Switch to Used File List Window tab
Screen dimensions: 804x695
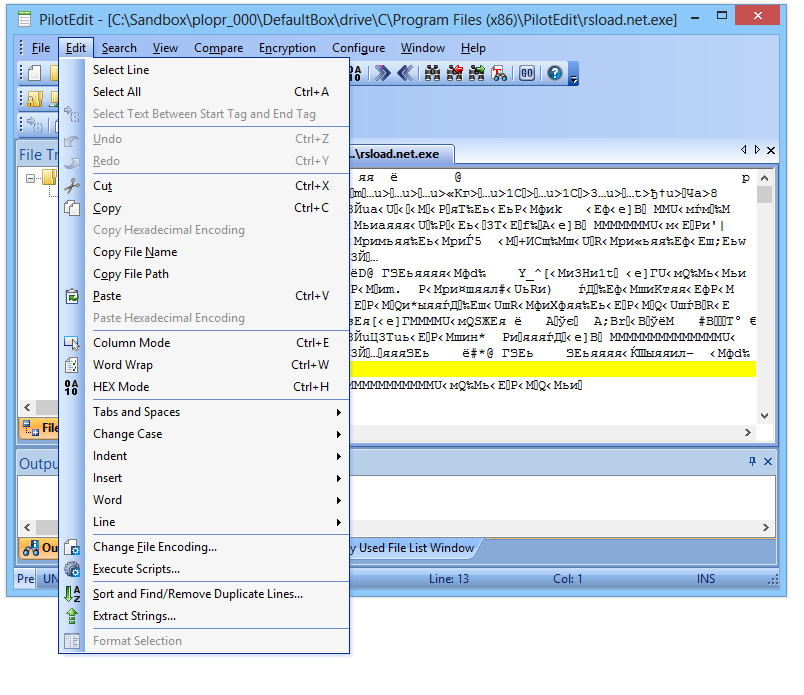point(414,548)
